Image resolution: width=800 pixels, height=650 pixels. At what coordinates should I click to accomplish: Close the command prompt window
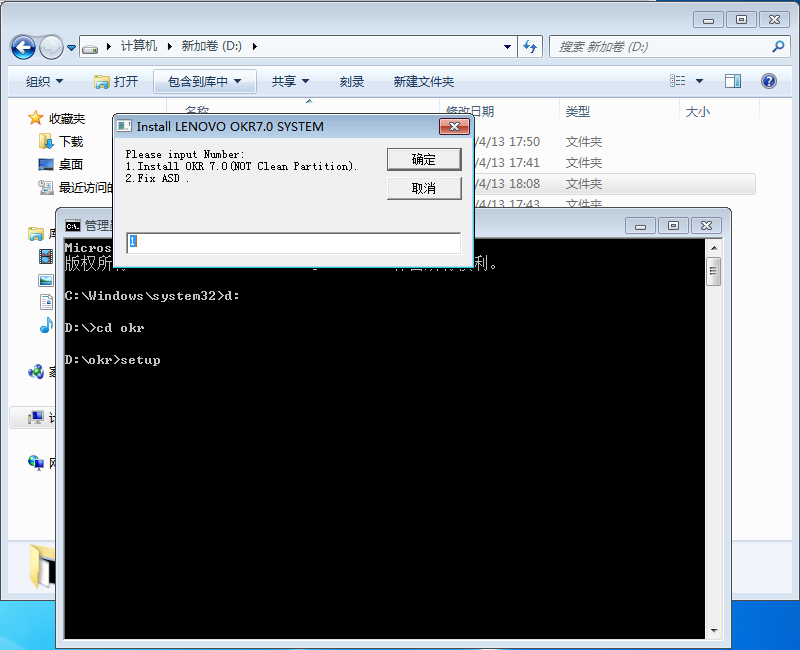(706, 226)
